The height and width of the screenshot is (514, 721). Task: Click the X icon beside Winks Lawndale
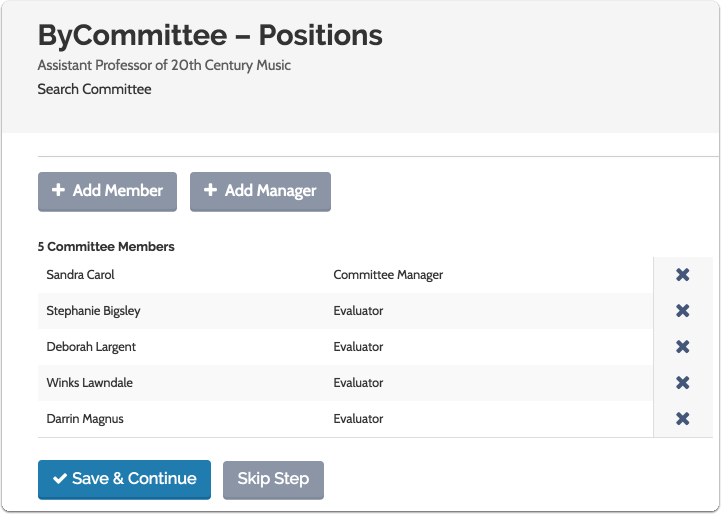coord(682,383)
